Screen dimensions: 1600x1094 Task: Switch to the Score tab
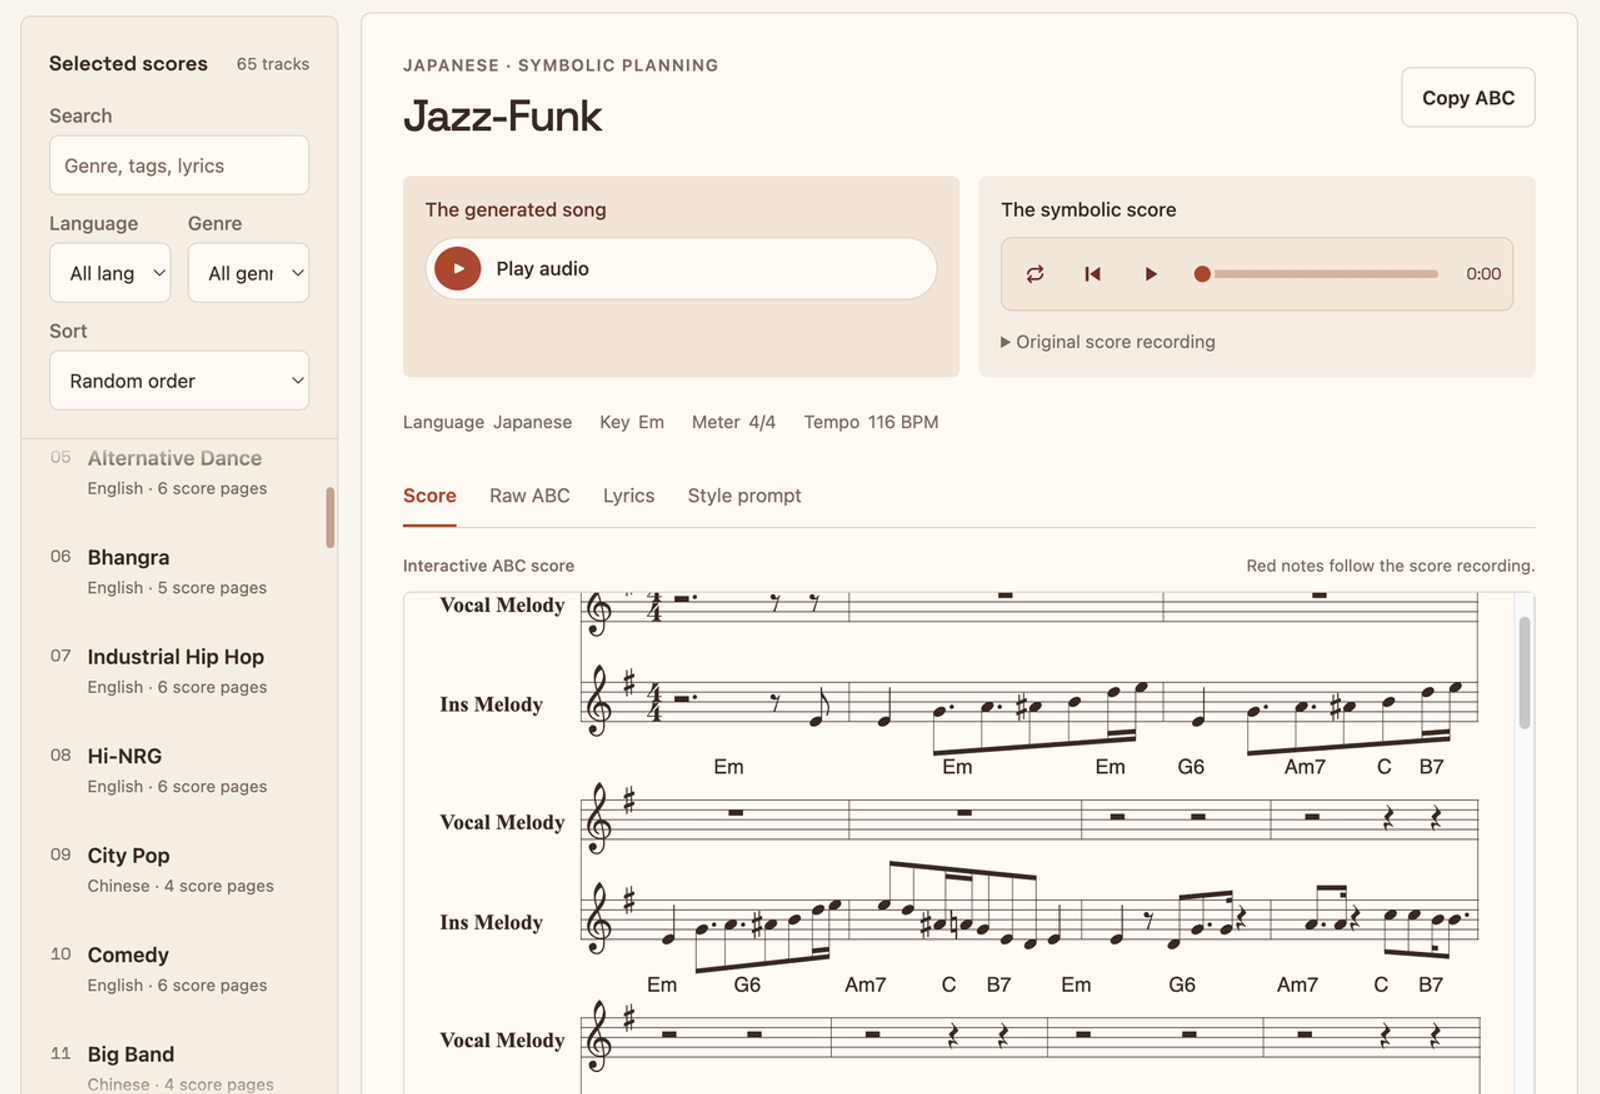pos(430,496)
